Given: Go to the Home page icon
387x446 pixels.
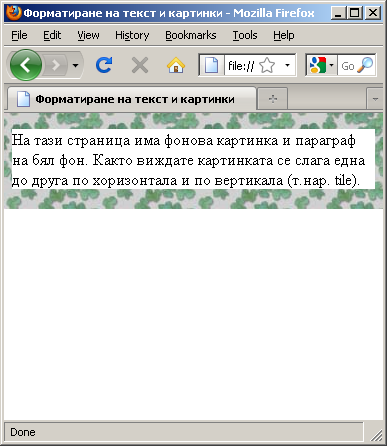Looking at the screenshot, I should click(176, 65).
